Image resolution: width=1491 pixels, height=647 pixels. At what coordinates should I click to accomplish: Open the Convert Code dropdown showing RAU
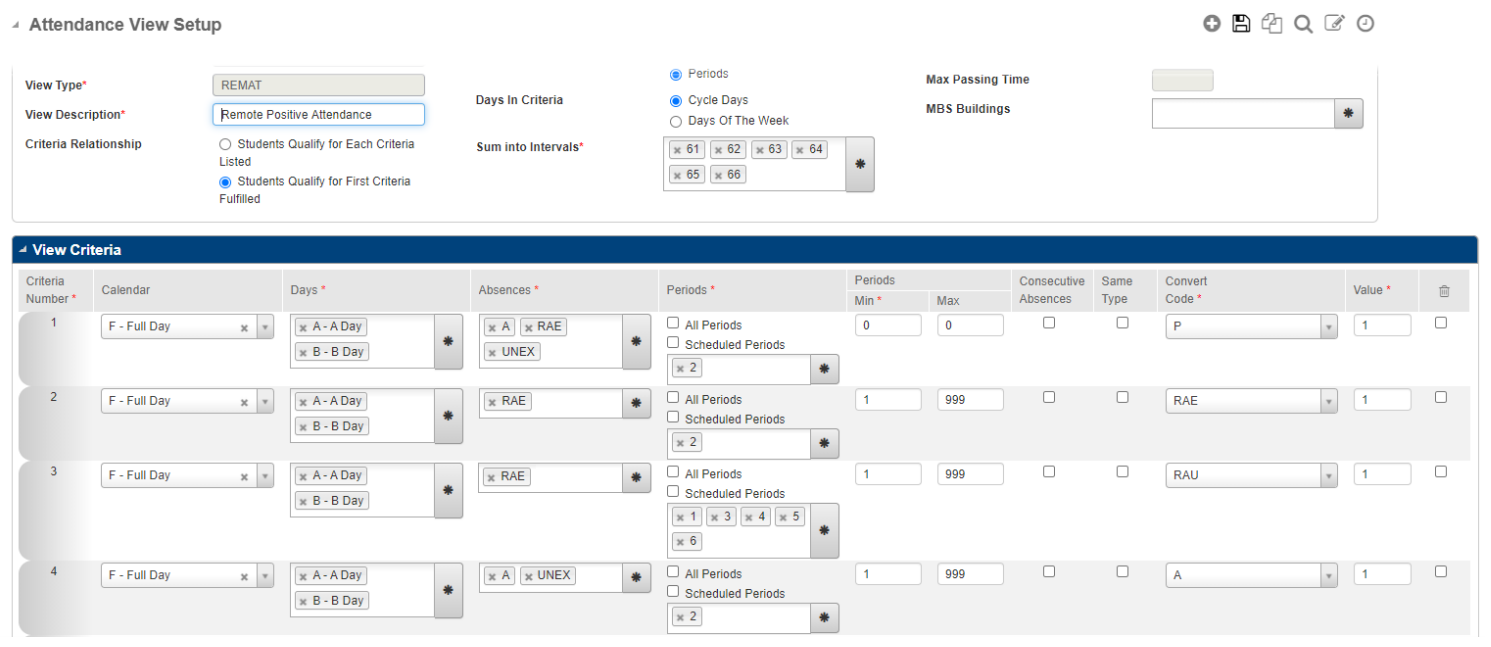(1328, 476)
